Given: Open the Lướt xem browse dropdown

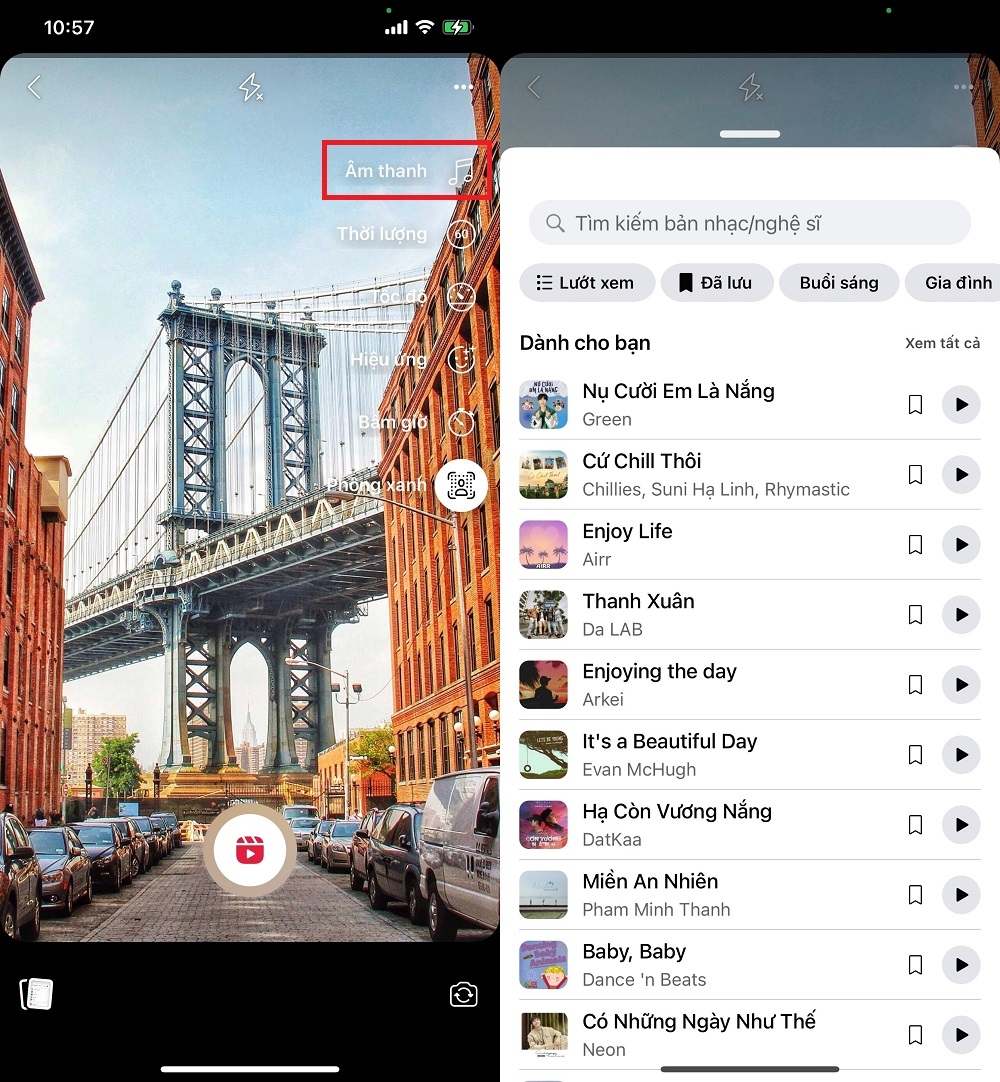Looking at the screenshot, I should [587, 282].
